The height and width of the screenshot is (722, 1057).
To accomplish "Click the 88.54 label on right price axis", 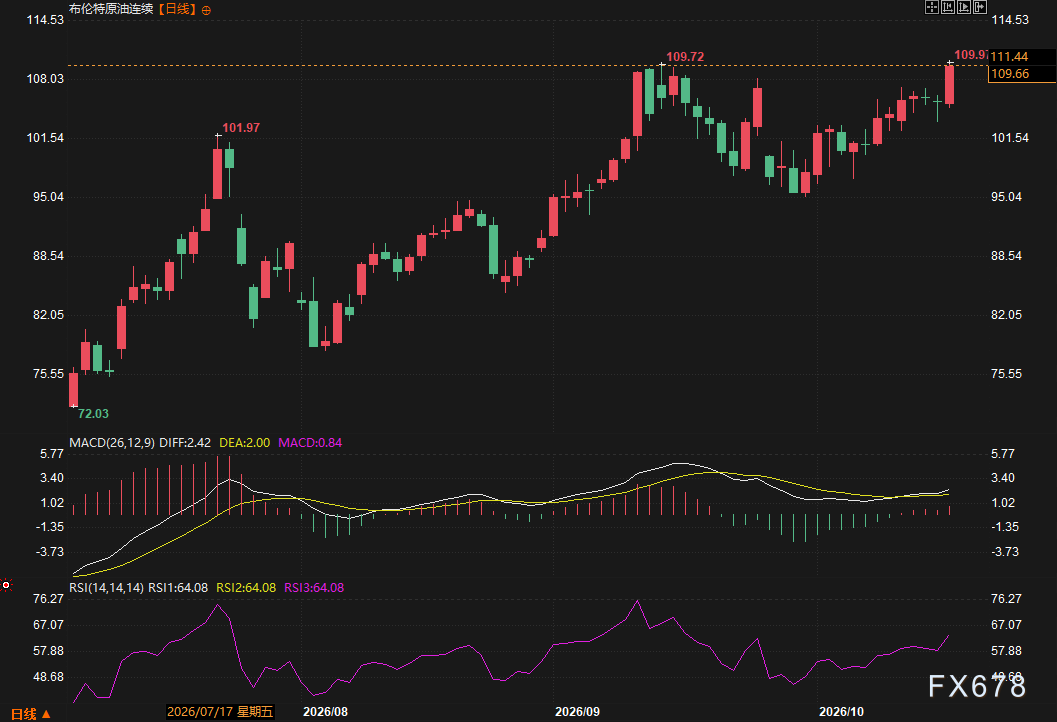I will (x=1006, y=255).
